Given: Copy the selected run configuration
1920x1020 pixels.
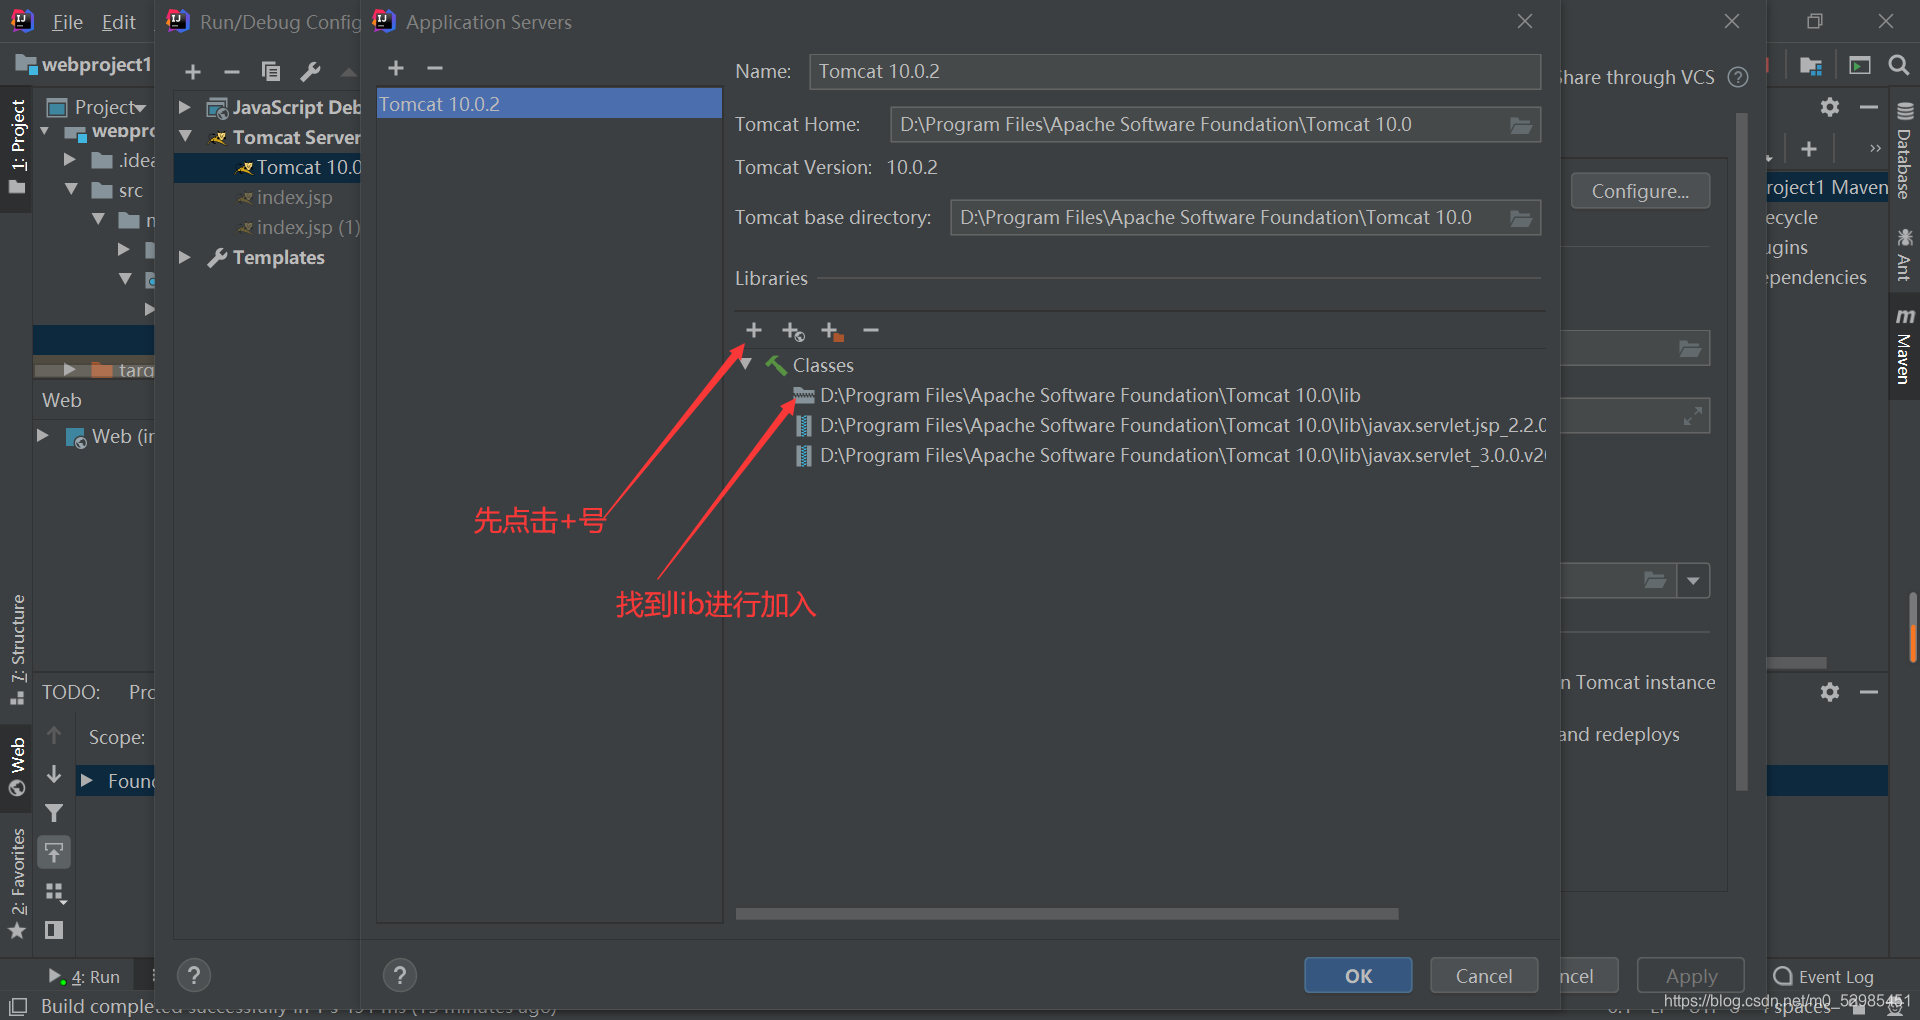Looking at the screenshot, I should coord(270,71).
